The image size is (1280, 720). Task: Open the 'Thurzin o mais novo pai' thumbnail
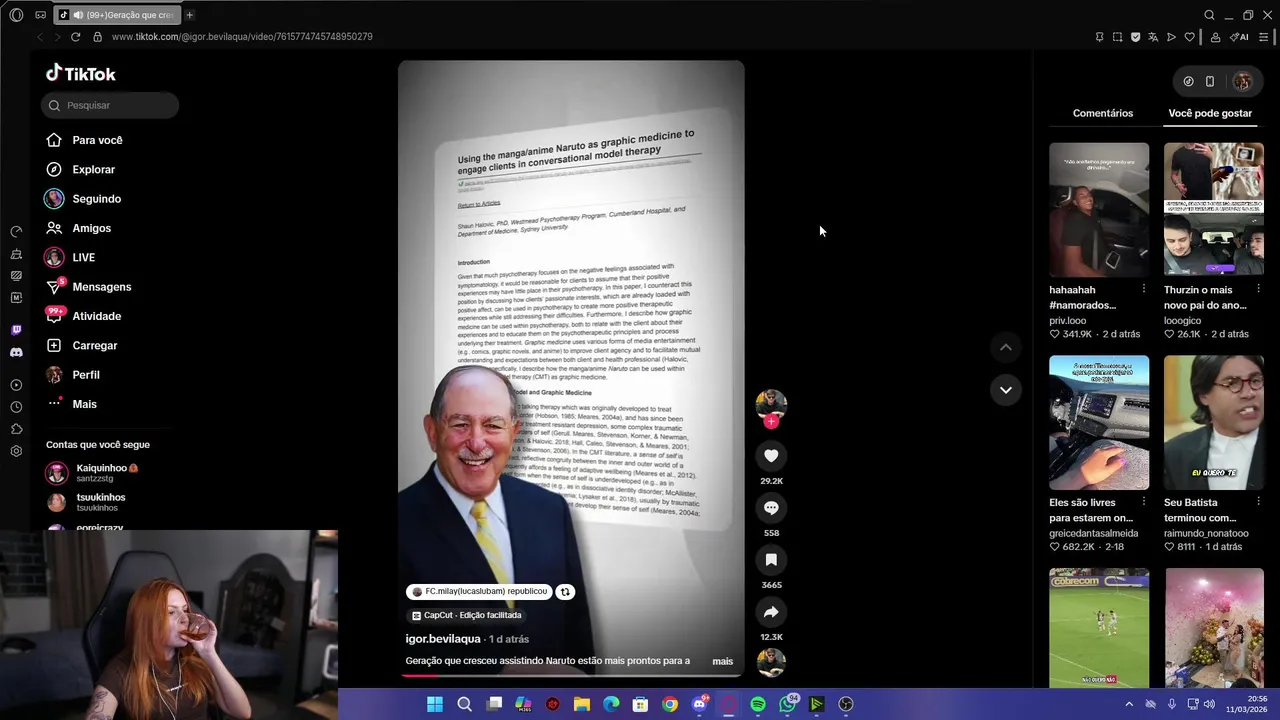coord(1213,209)
